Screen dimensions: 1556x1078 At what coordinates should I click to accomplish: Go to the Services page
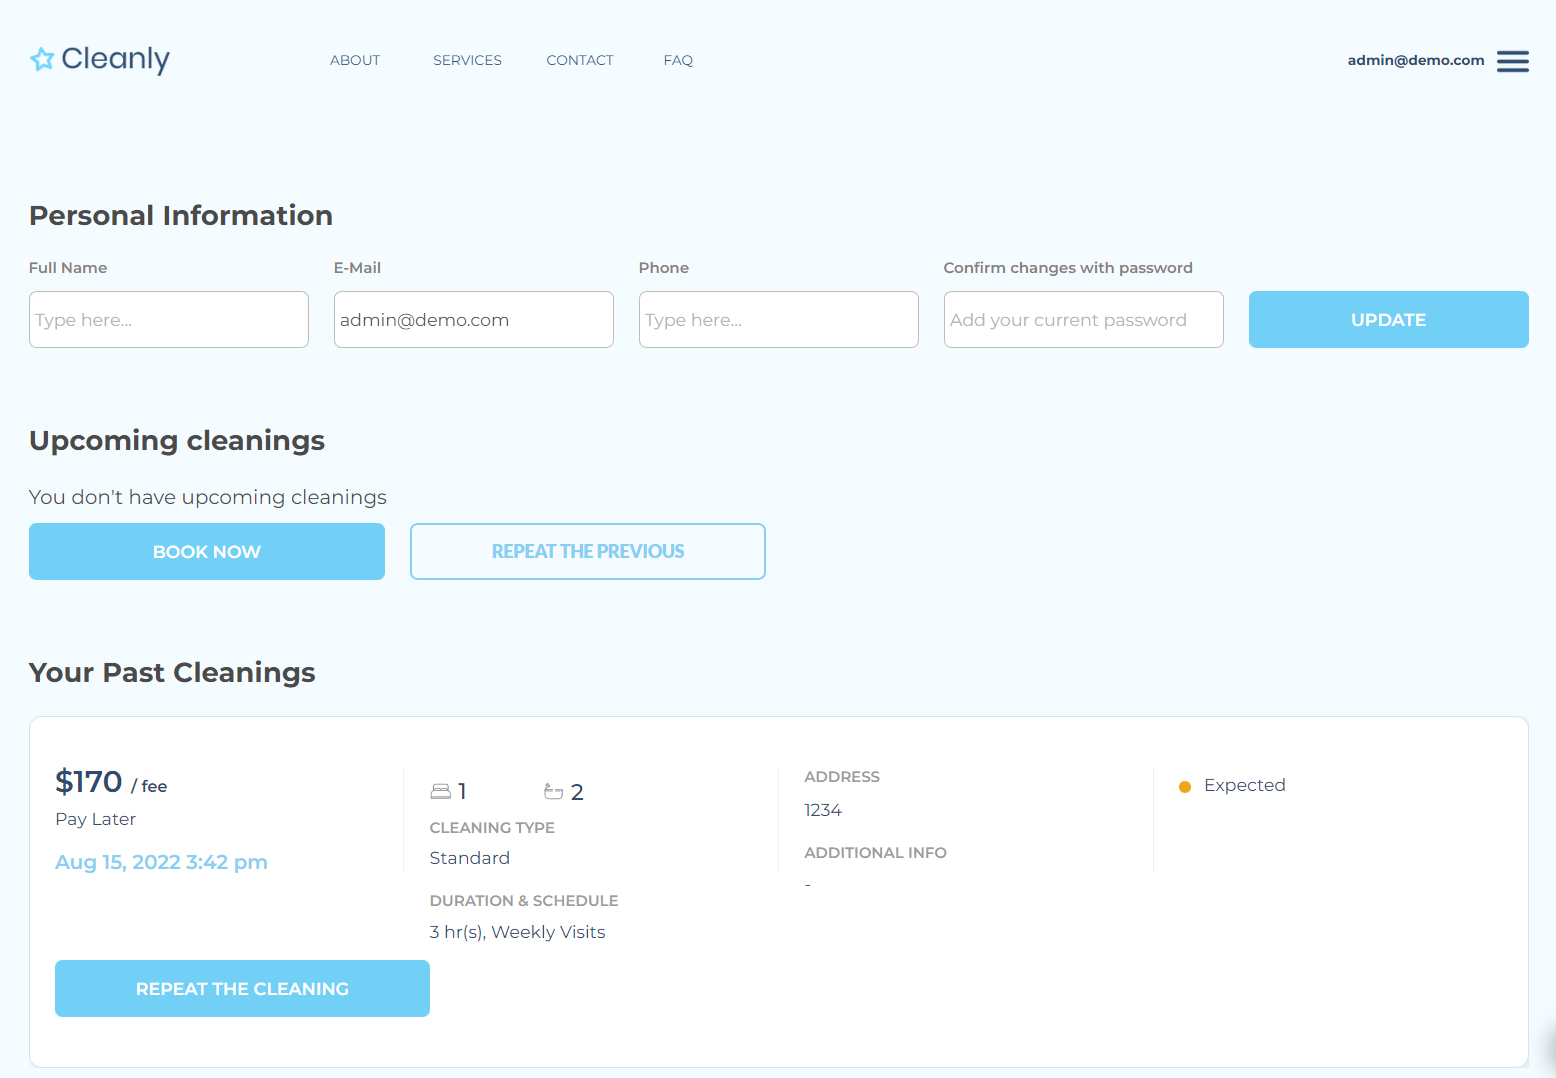[467, 60]
